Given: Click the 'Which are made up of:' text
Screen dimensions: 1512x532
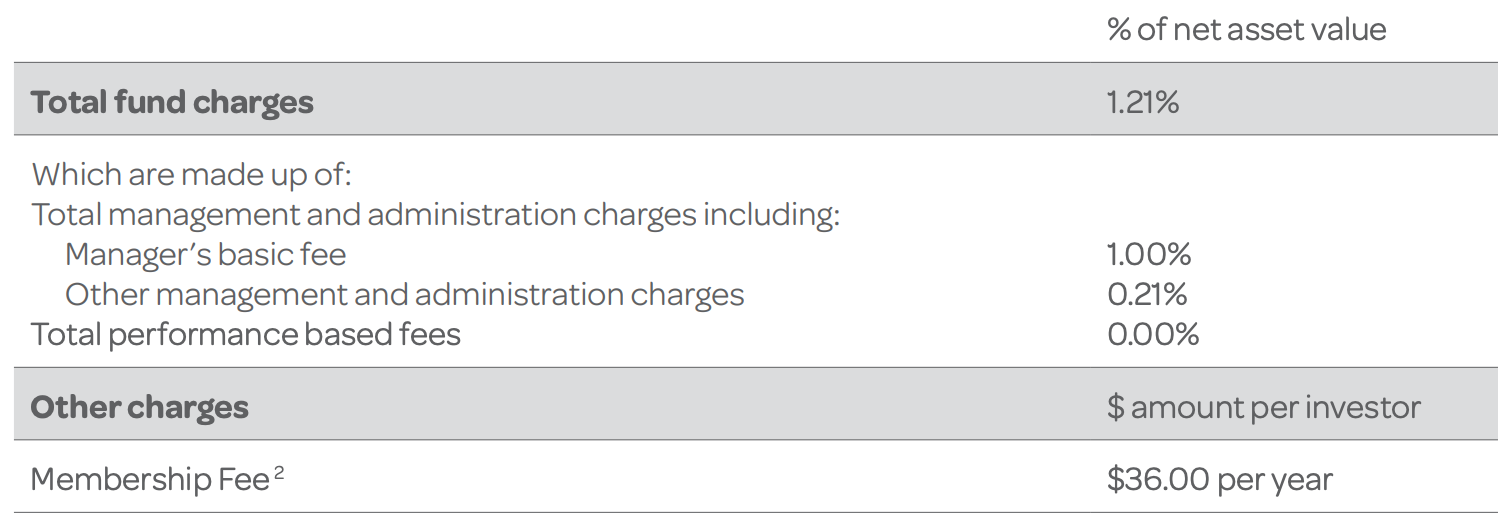Looking at the screenshot, I should pyautogui.click(x=192, y=175).
